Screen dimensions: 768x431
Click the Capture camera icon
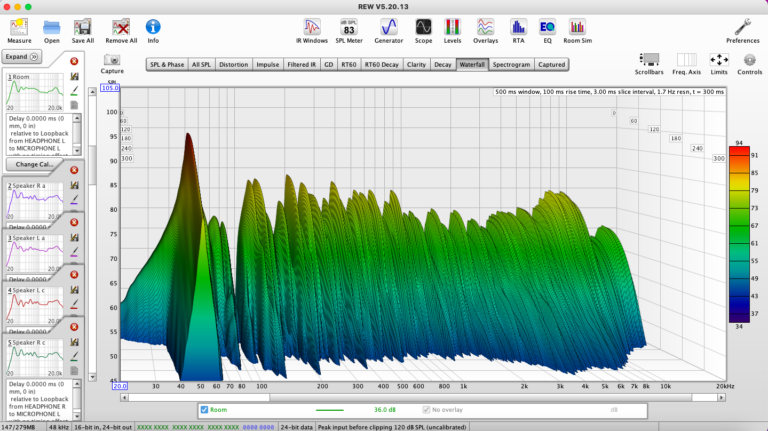112,60
